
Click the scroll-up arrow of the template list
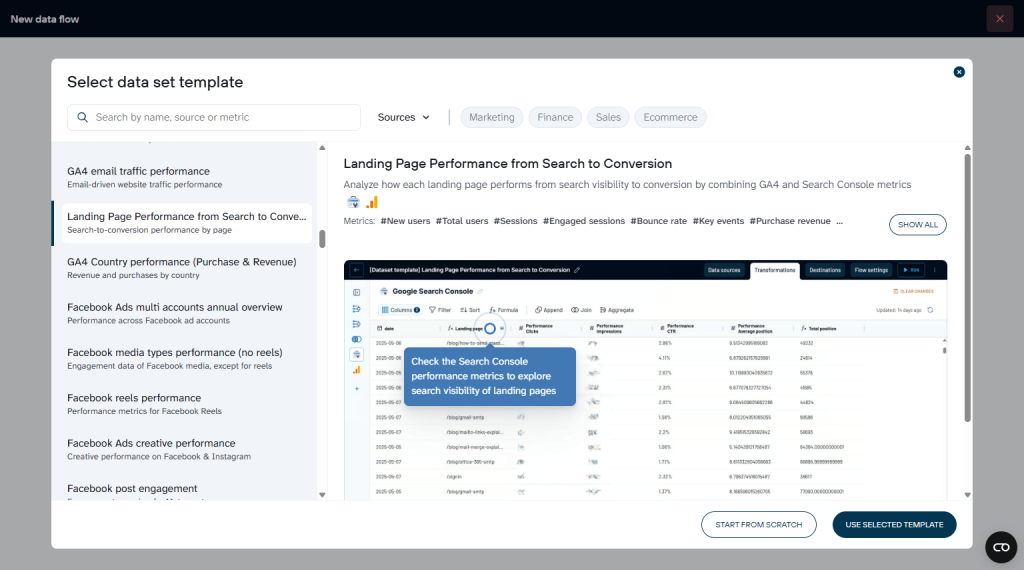(322, 149)
